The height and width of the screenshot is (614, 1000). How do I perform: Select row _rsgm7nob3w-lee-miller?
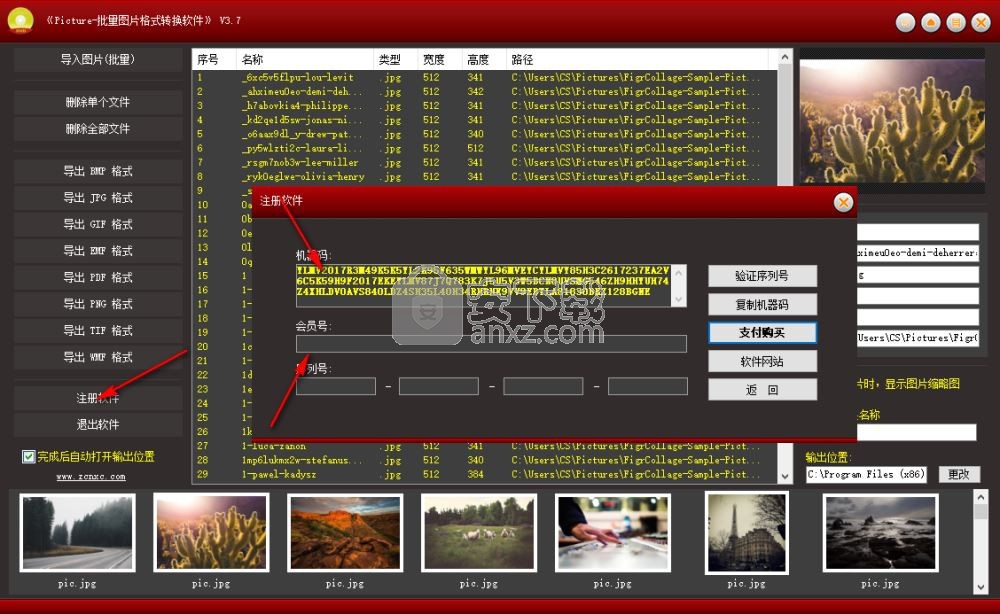[485, 163]
